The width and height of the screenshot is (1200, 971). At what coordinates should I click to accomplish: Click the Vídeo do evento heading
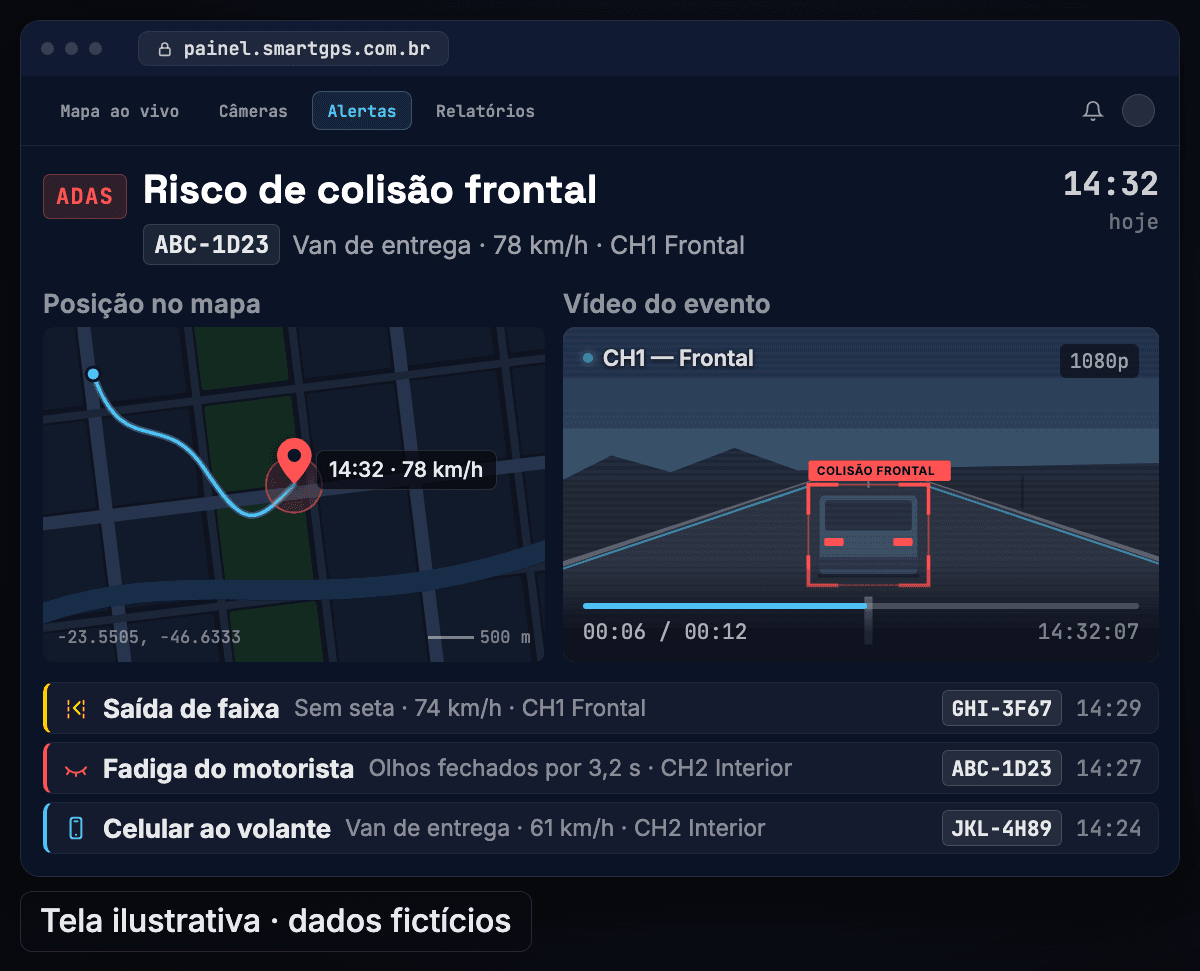[667, 304]
